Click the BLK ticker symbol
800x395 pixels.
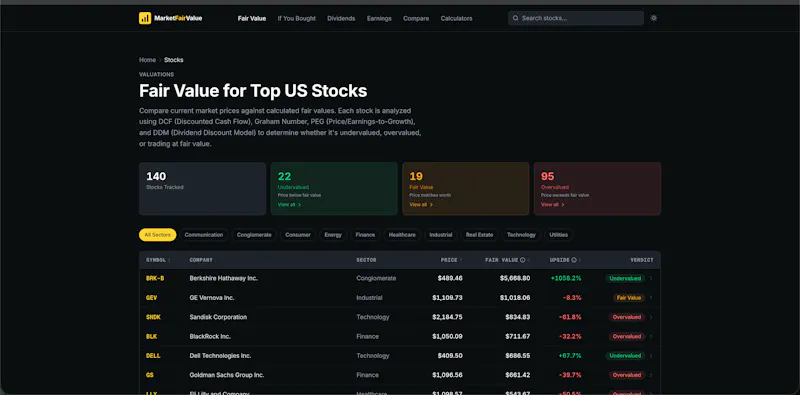(x=152, y=337)
